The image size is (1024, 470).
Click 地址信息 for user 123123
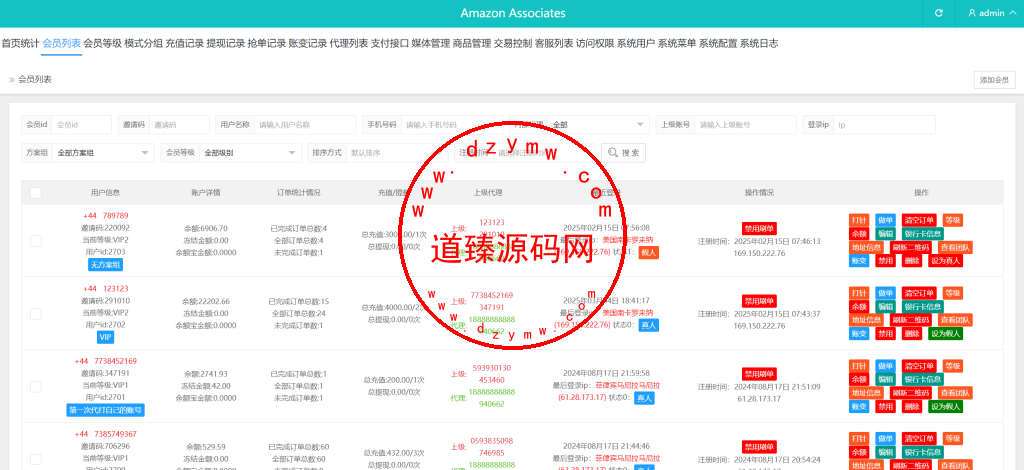pos(867,320)
